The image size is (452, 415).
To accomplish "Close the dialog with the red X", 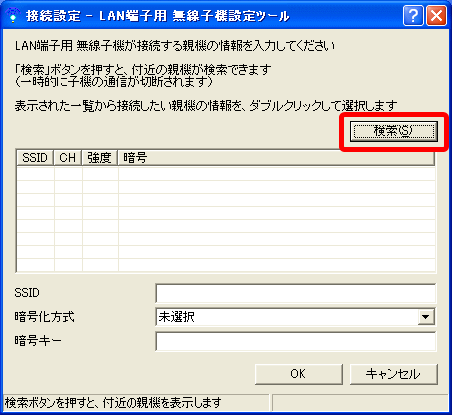I will pyautogui.click(x=436, y=16).
